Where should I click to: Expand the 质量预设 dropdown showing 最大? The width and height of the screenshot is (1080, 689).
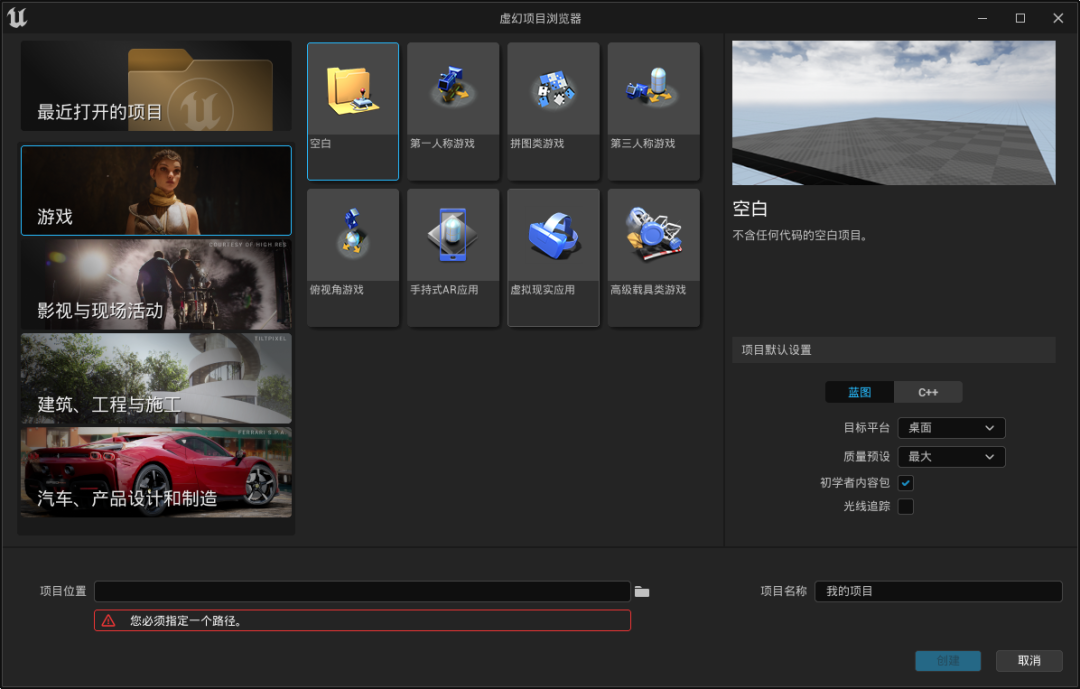(x=951, y=457)
